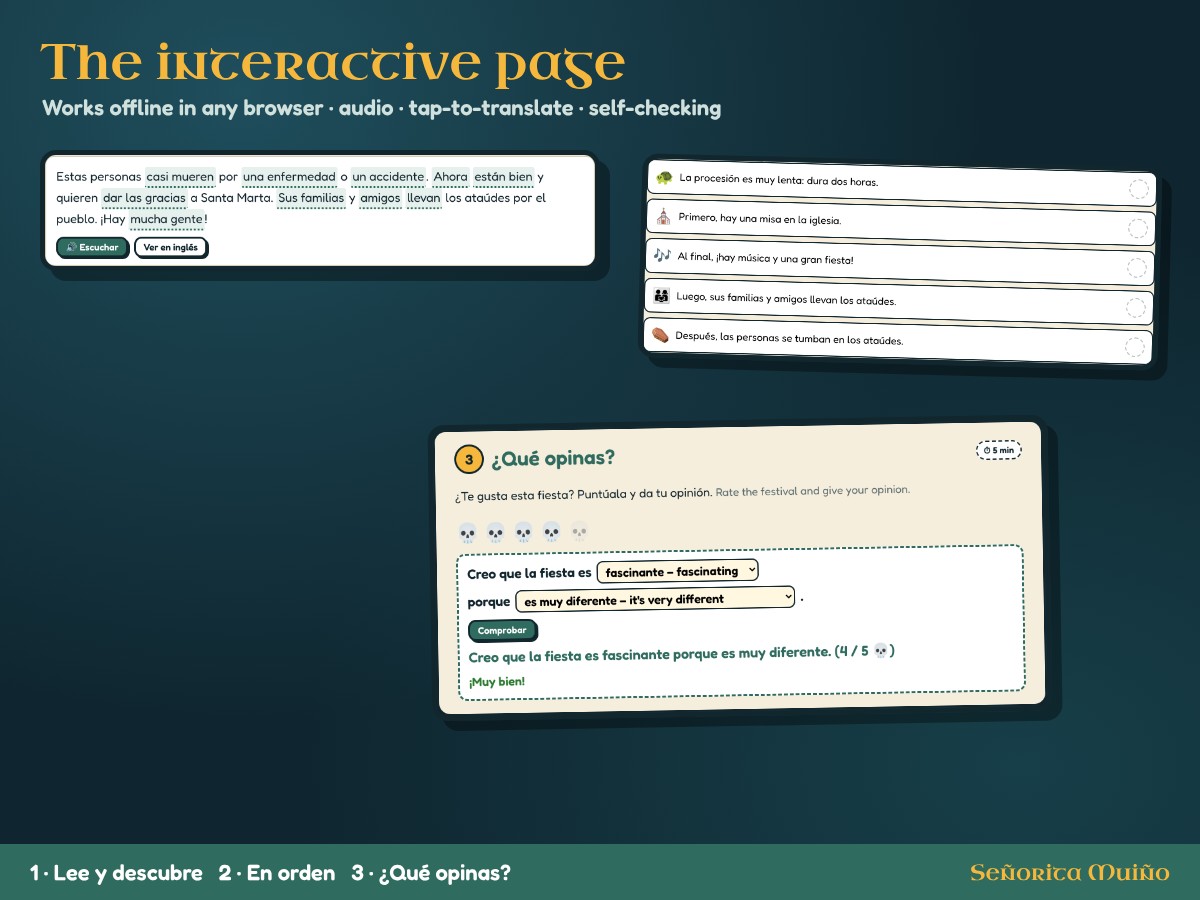Click the church icon on the misa row

(x=663, y=216)
